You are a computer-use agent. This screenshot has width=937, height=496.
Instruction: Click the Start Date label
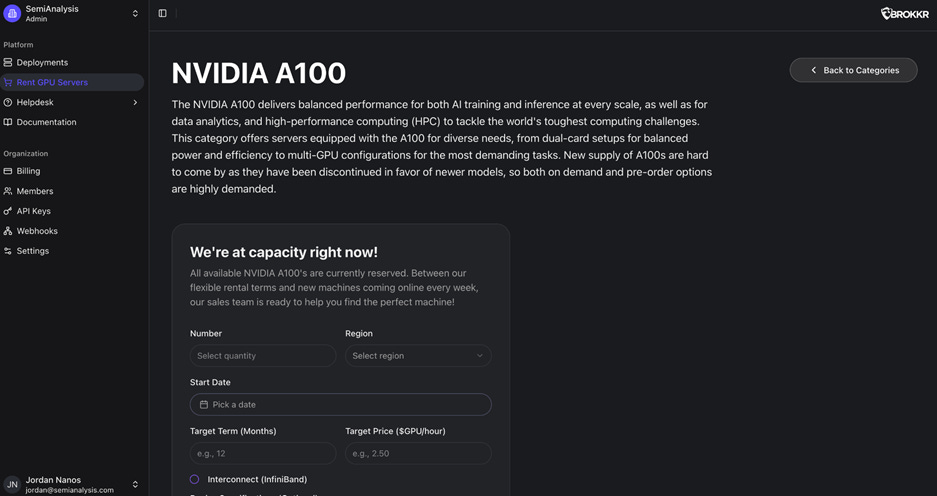[x=210, y=382]
